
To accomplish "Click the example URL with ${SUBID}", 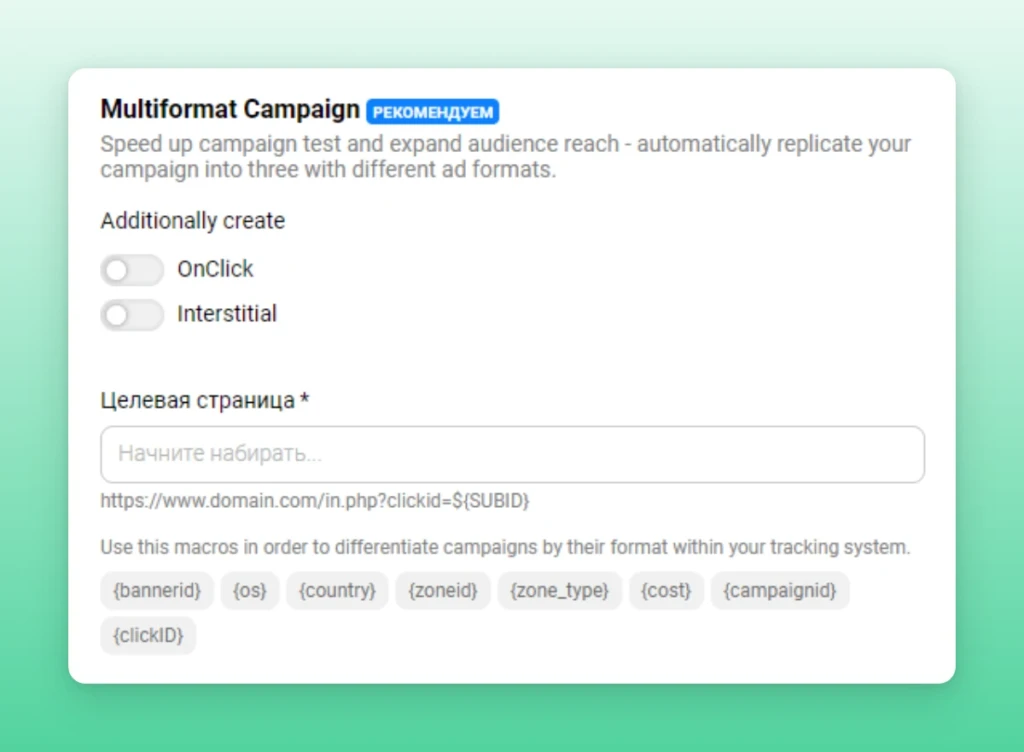I will pos(315,501).
